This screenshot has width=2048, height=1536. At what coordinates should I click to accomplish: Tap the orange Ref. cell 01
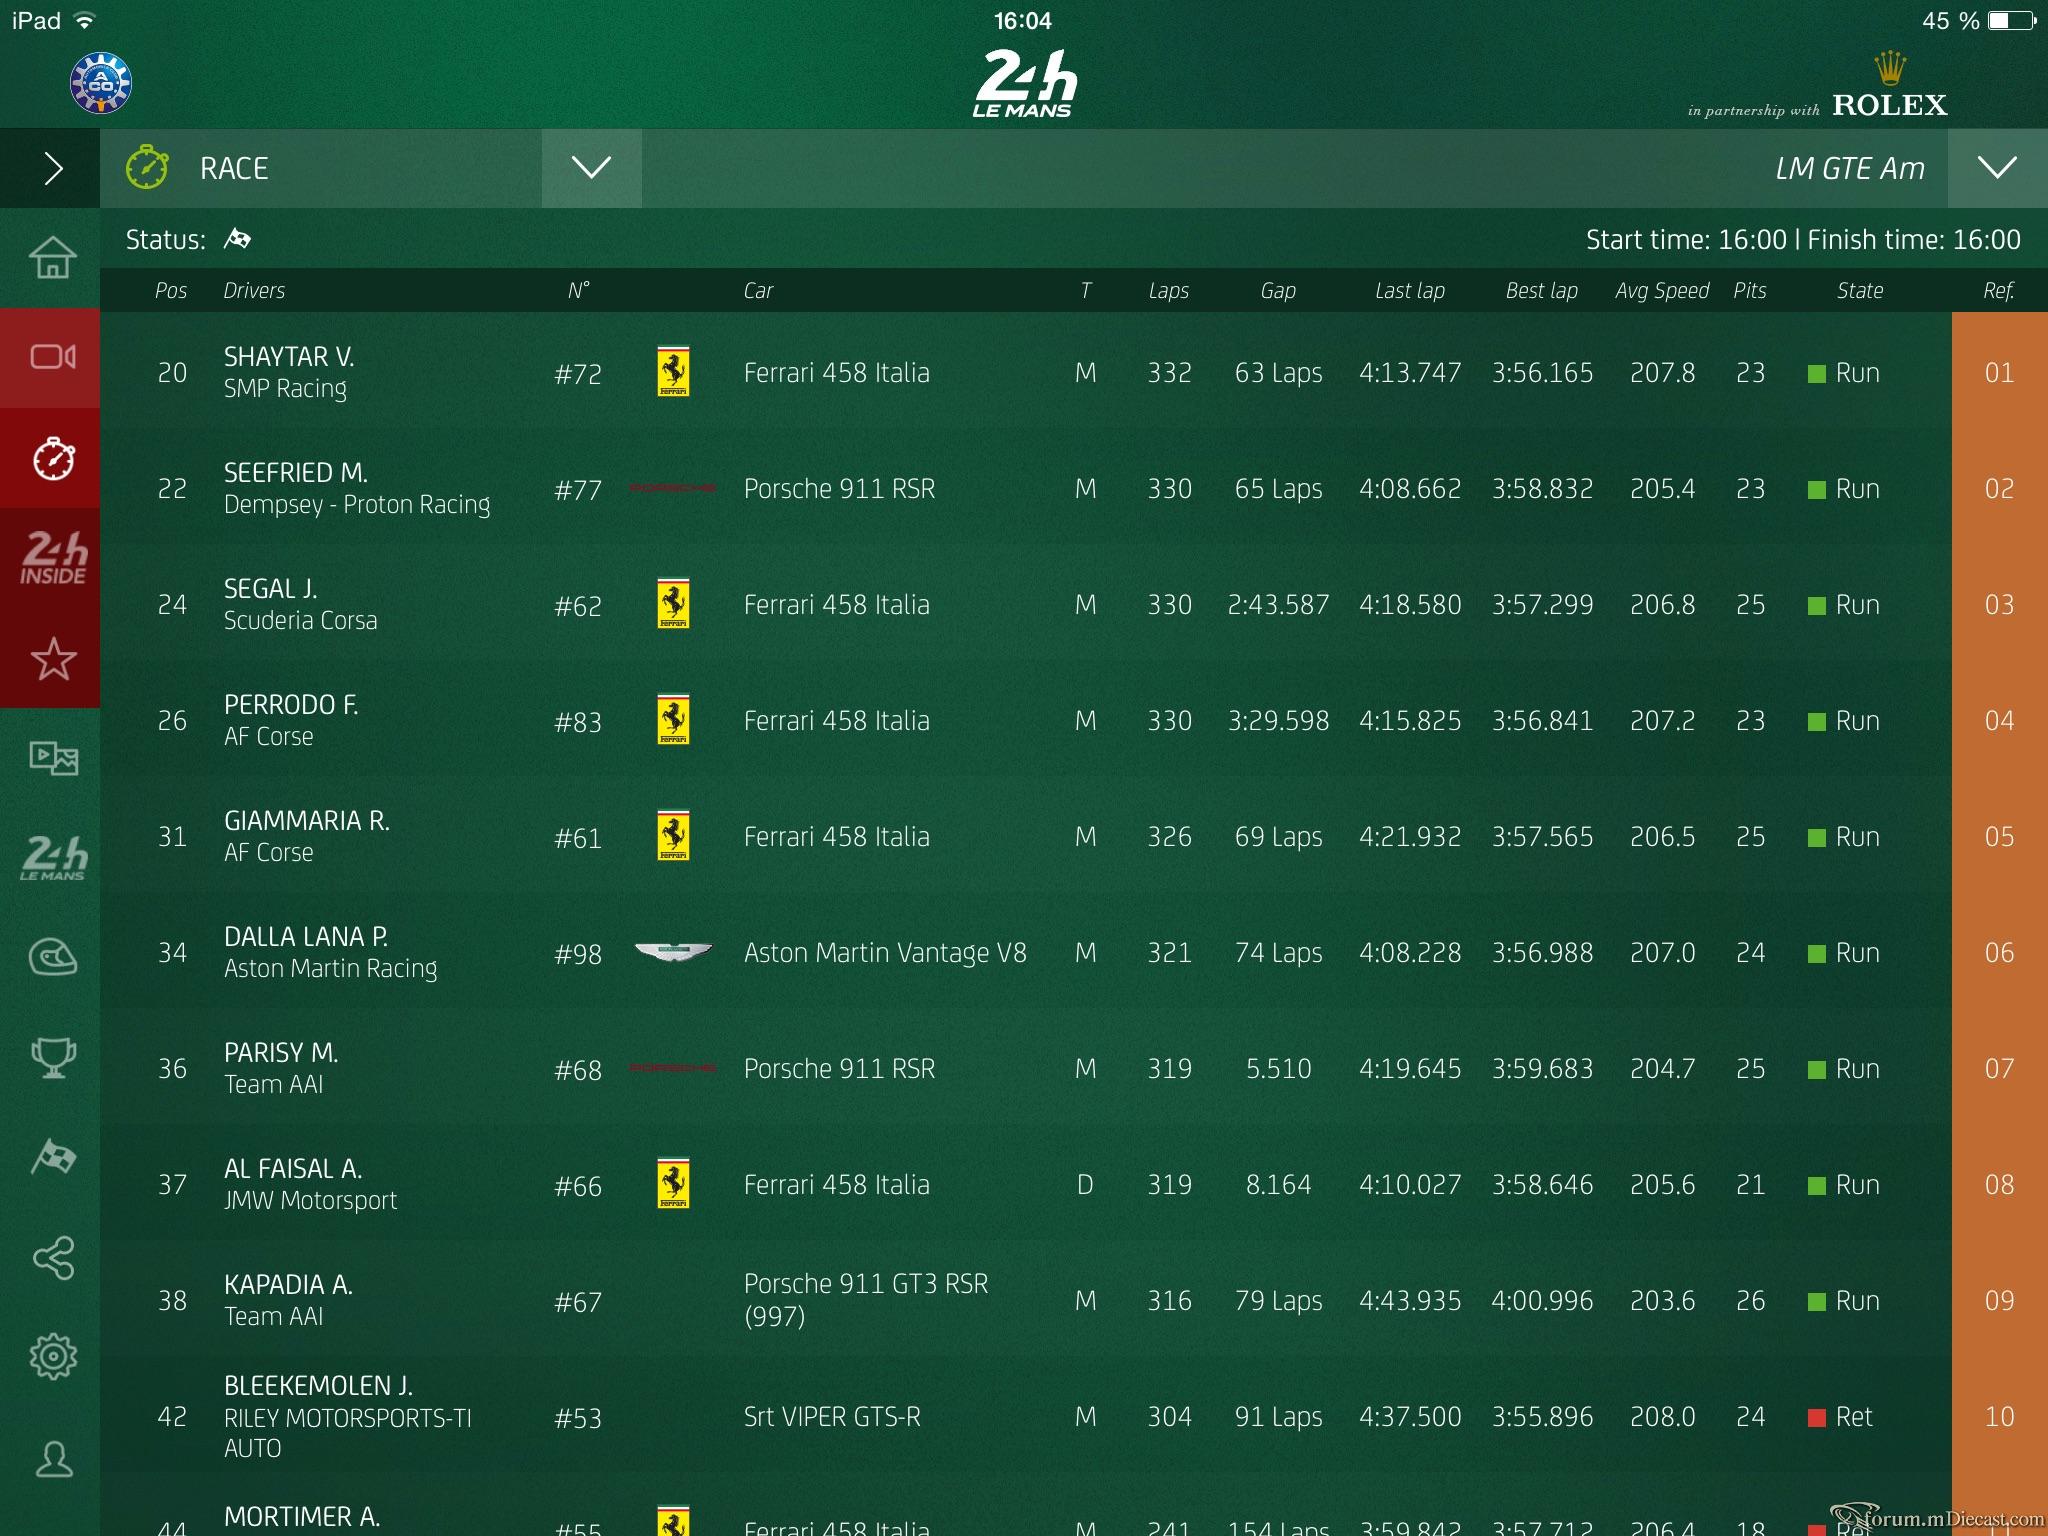click(1999, 372)
